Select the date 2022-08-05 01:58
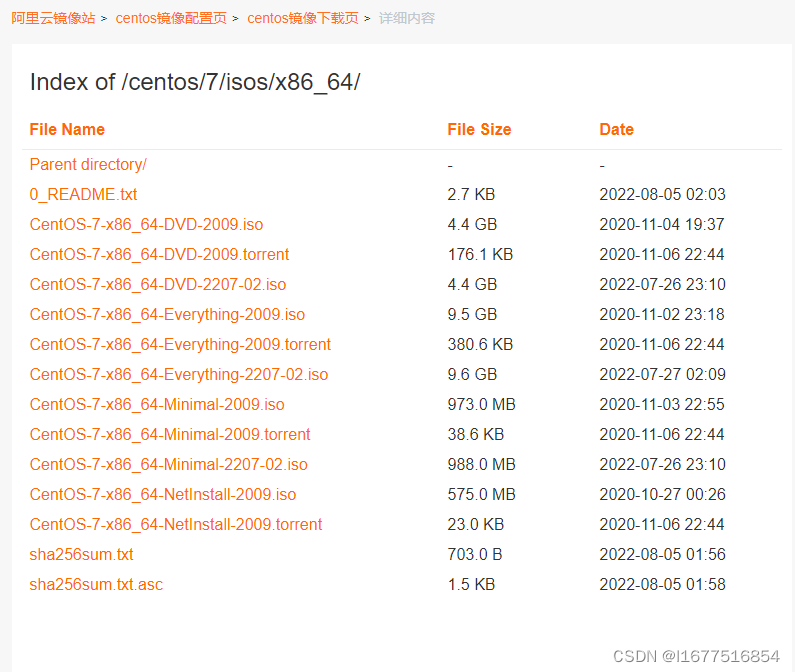This screenshot has width=795, height=672. (x=662, y=584)
